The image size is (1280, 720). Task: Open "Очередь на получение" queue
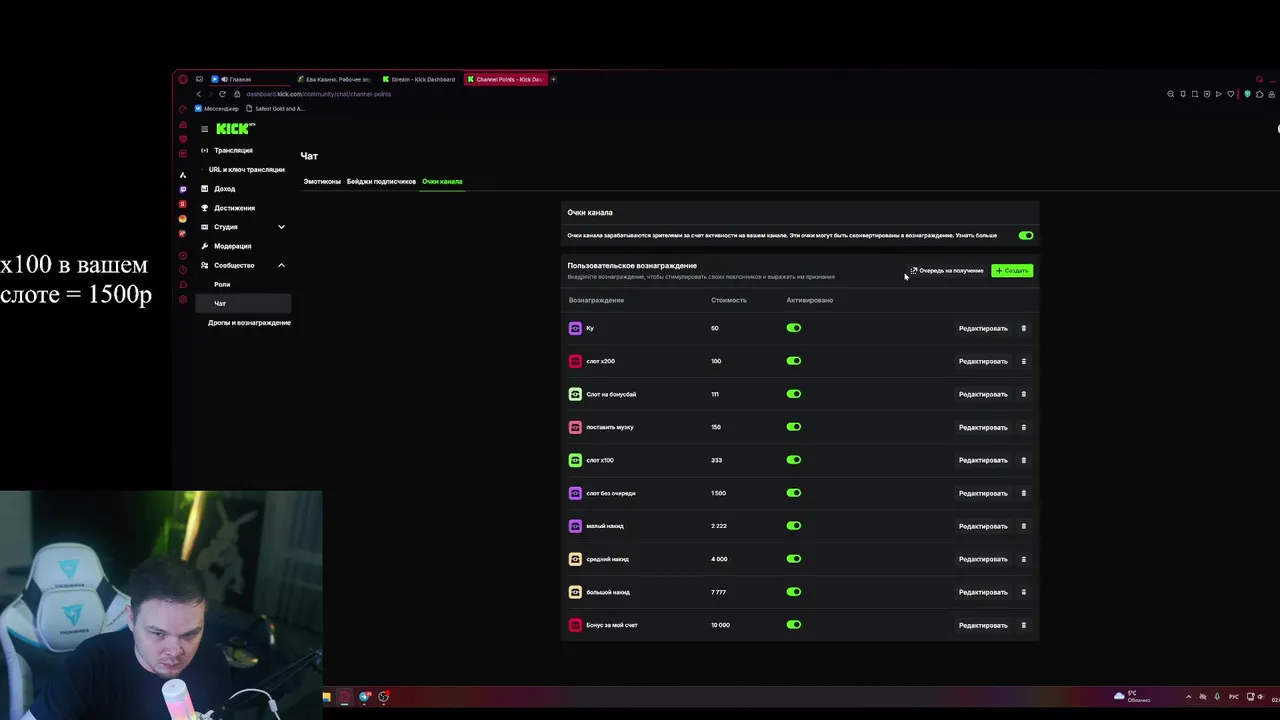coord(946,271)
